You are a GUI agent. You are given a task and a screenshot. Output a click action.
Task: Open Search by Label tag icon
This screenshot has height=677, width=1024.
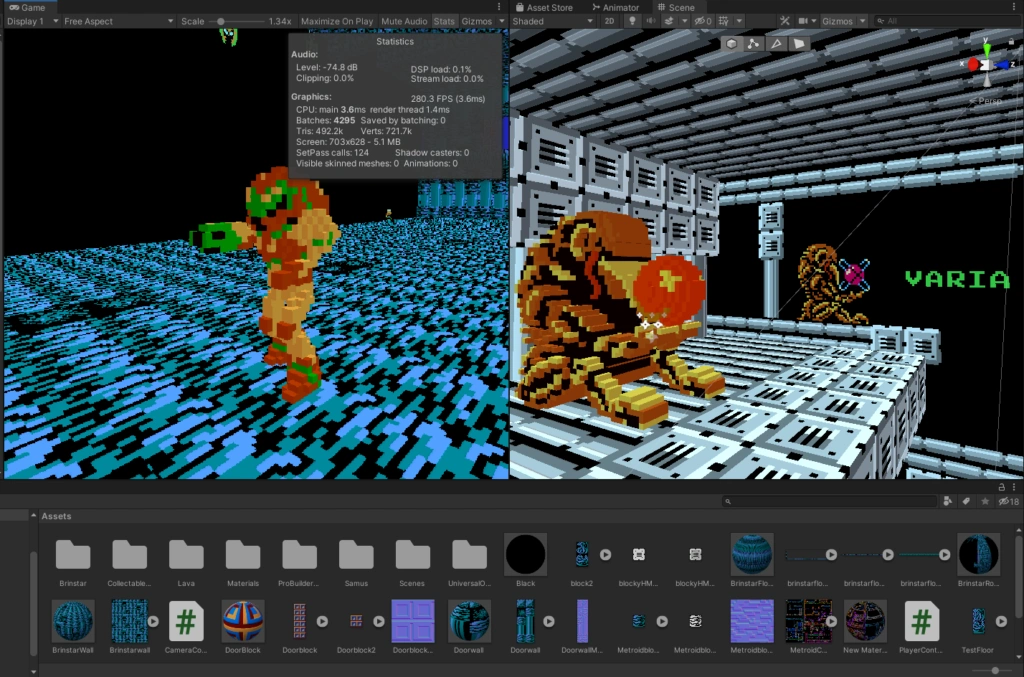[x=966, y=501]
